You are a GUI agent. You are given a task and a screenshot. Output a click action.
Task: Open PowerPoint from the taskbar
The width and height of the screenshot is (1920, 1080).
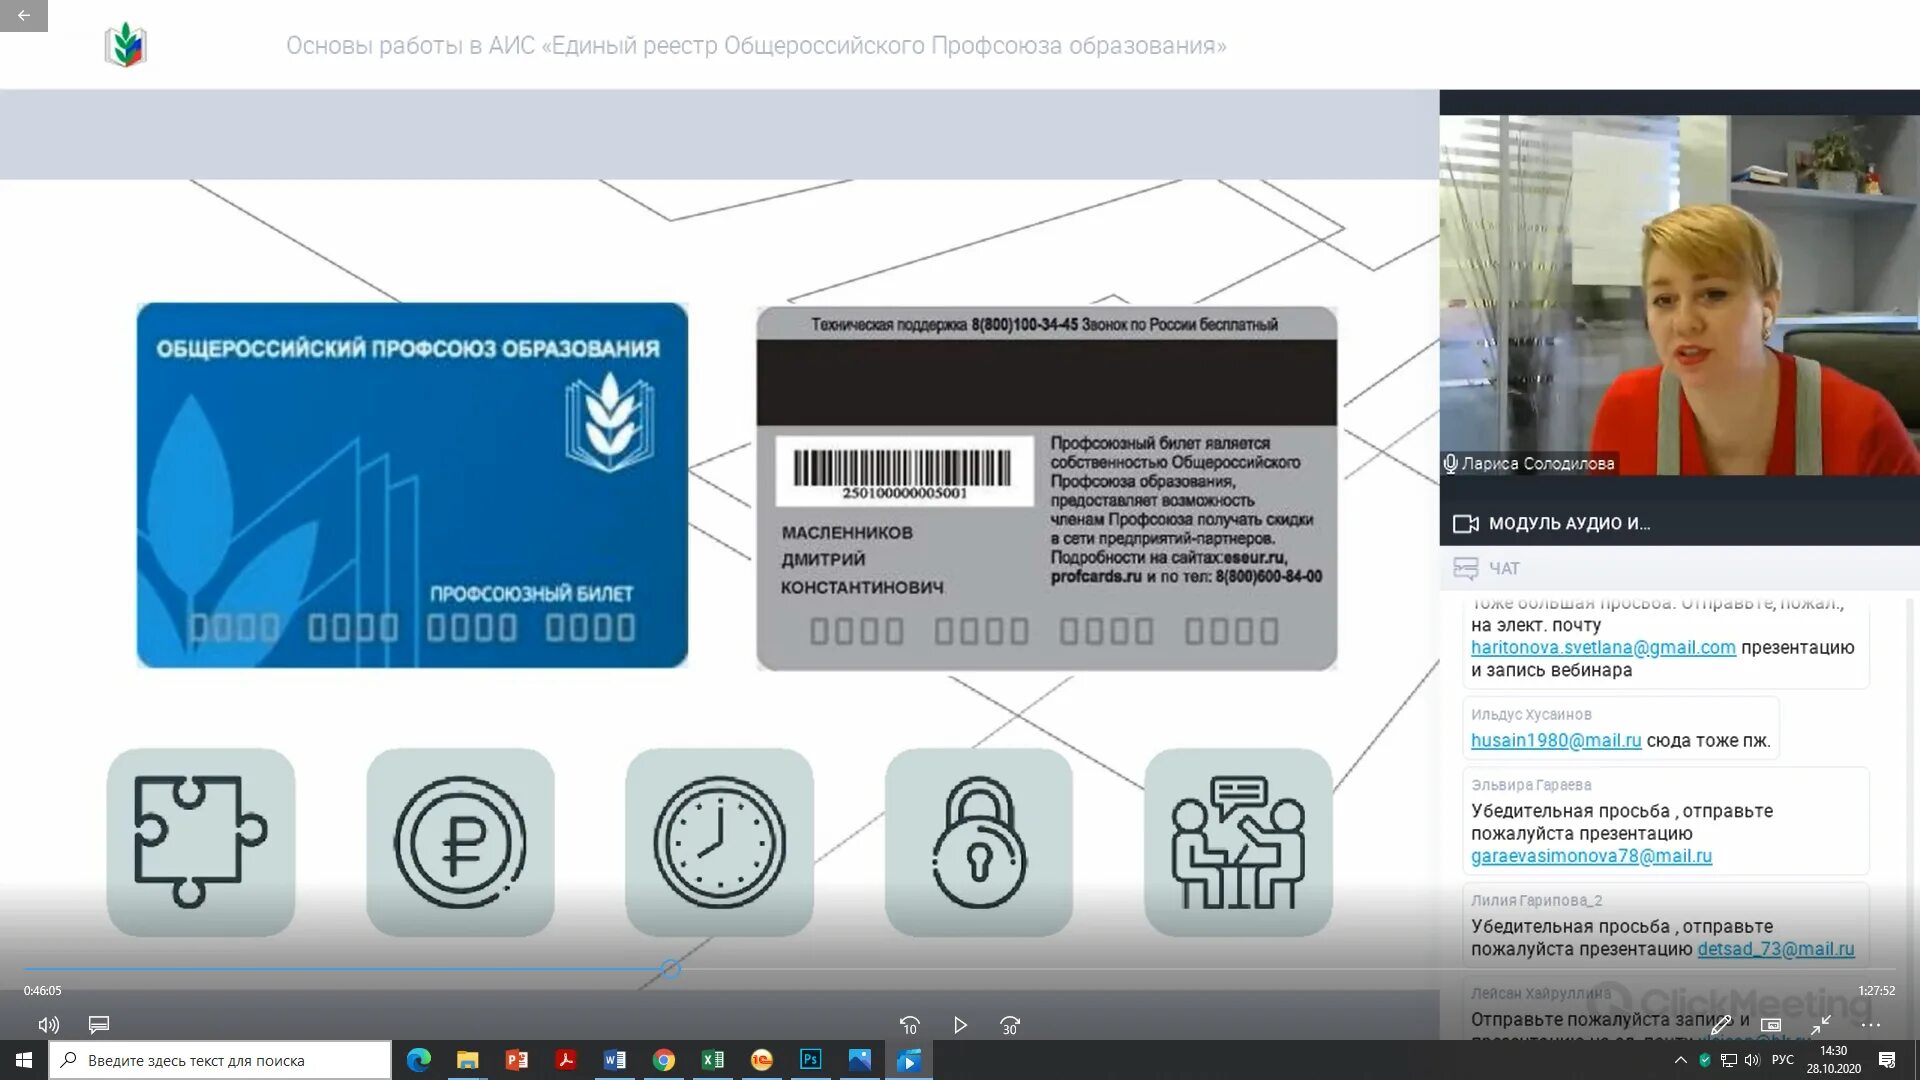pos(517,1060)
